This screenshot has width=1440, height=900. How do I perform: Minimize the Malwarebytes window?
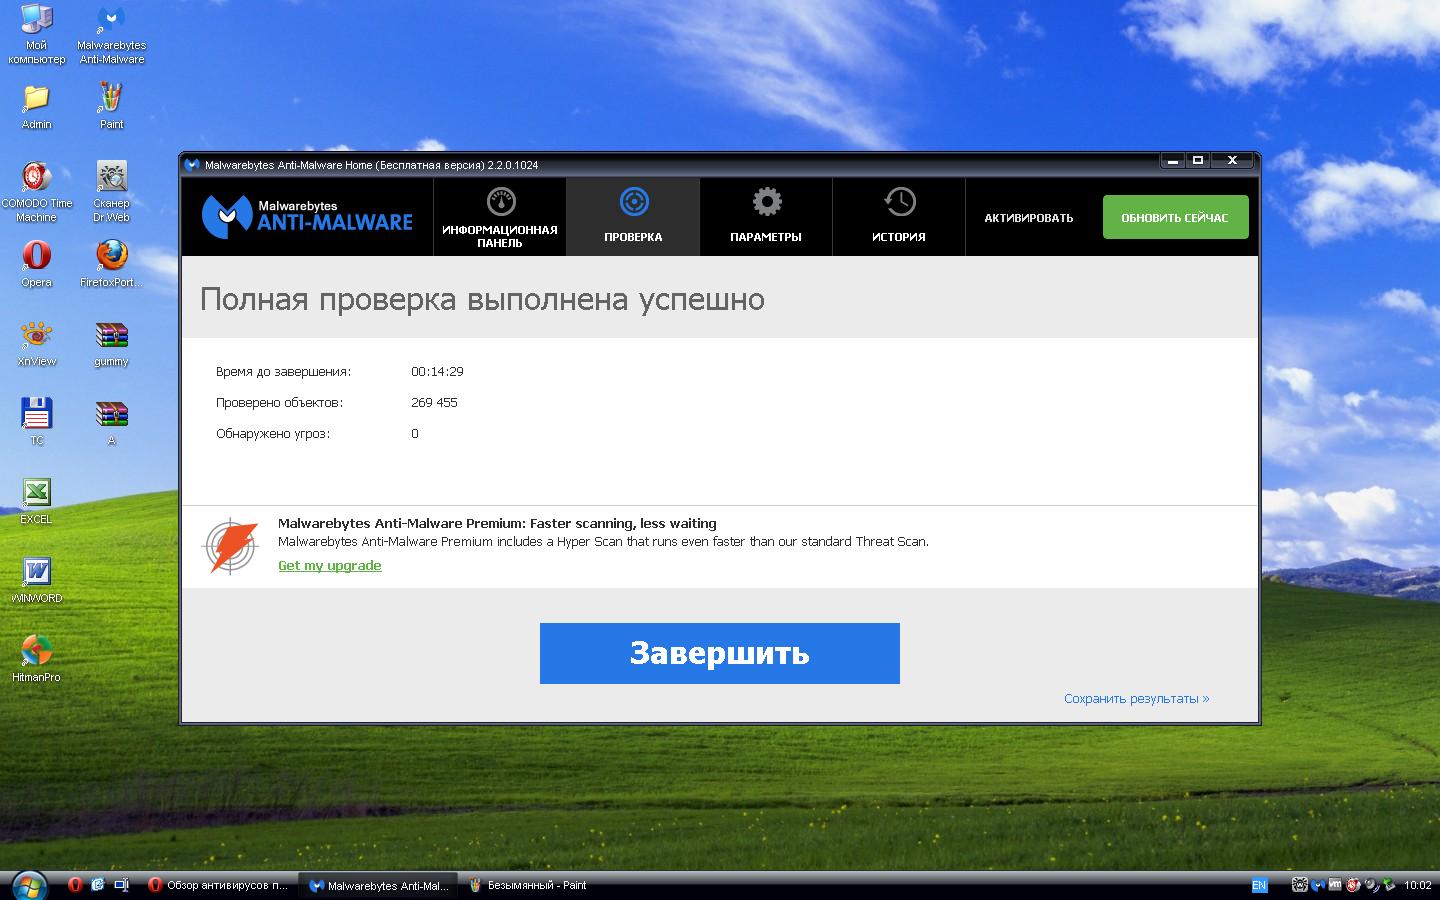[x=1173, y=160]
